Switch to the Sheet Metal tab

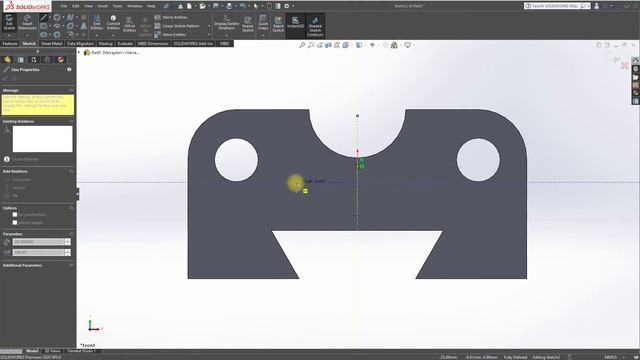coord(51,43)
